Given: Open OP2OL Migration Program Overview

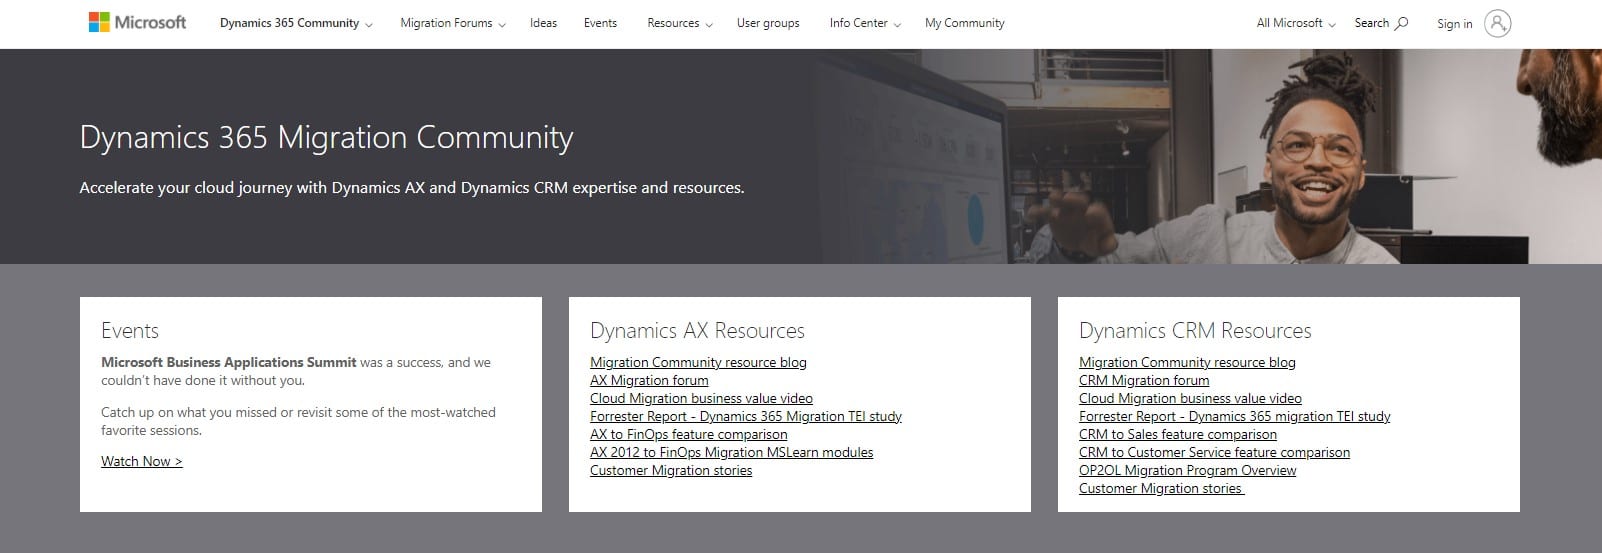Looking at the screenshot, I should 1188,470.
